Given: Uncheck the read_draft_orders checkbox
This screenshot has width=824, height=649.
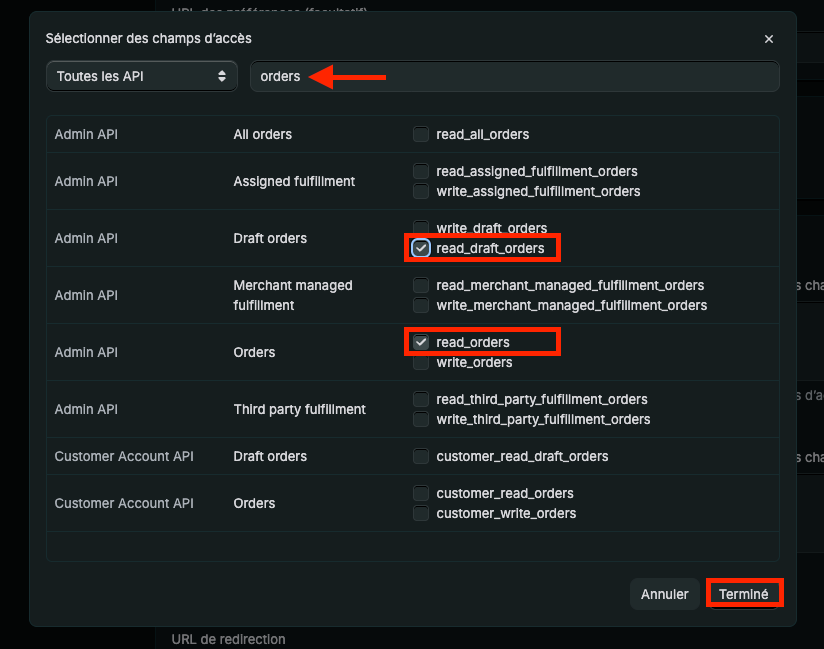Looking at the screenshot, I should point(421,248).
